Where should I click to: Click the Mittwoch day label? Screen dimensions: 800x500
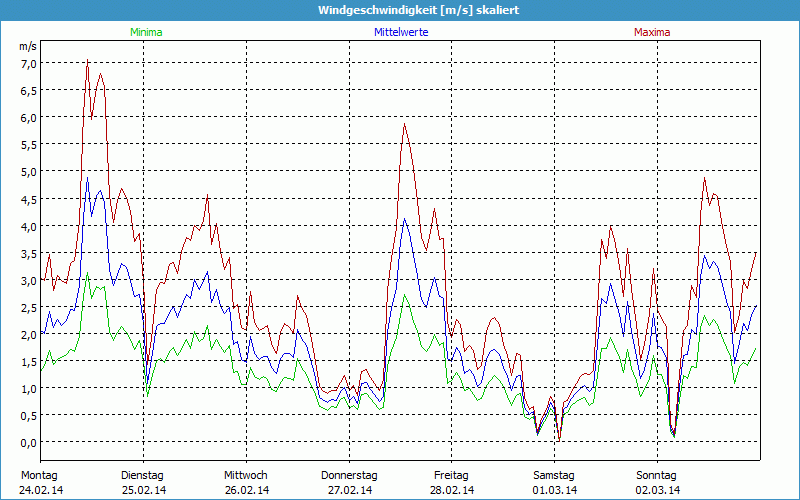point(245,476)
